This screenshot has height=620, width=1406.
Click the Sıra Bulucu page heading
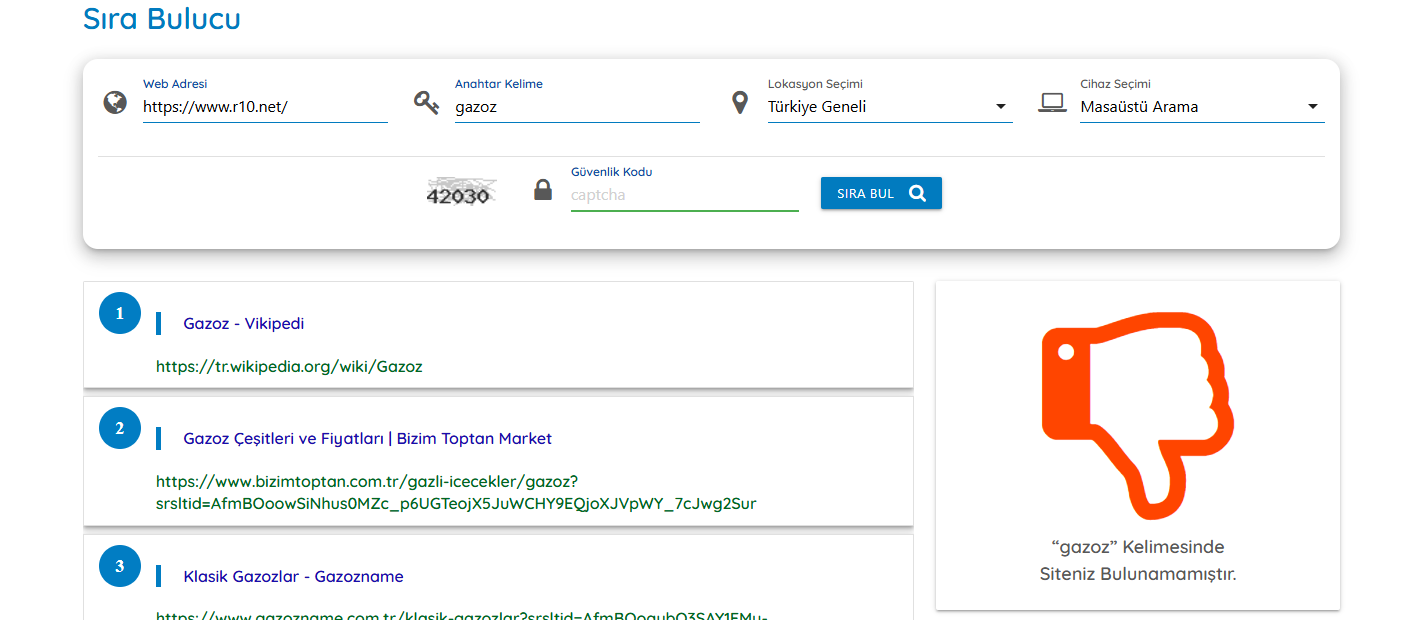[x=162, y=18]
